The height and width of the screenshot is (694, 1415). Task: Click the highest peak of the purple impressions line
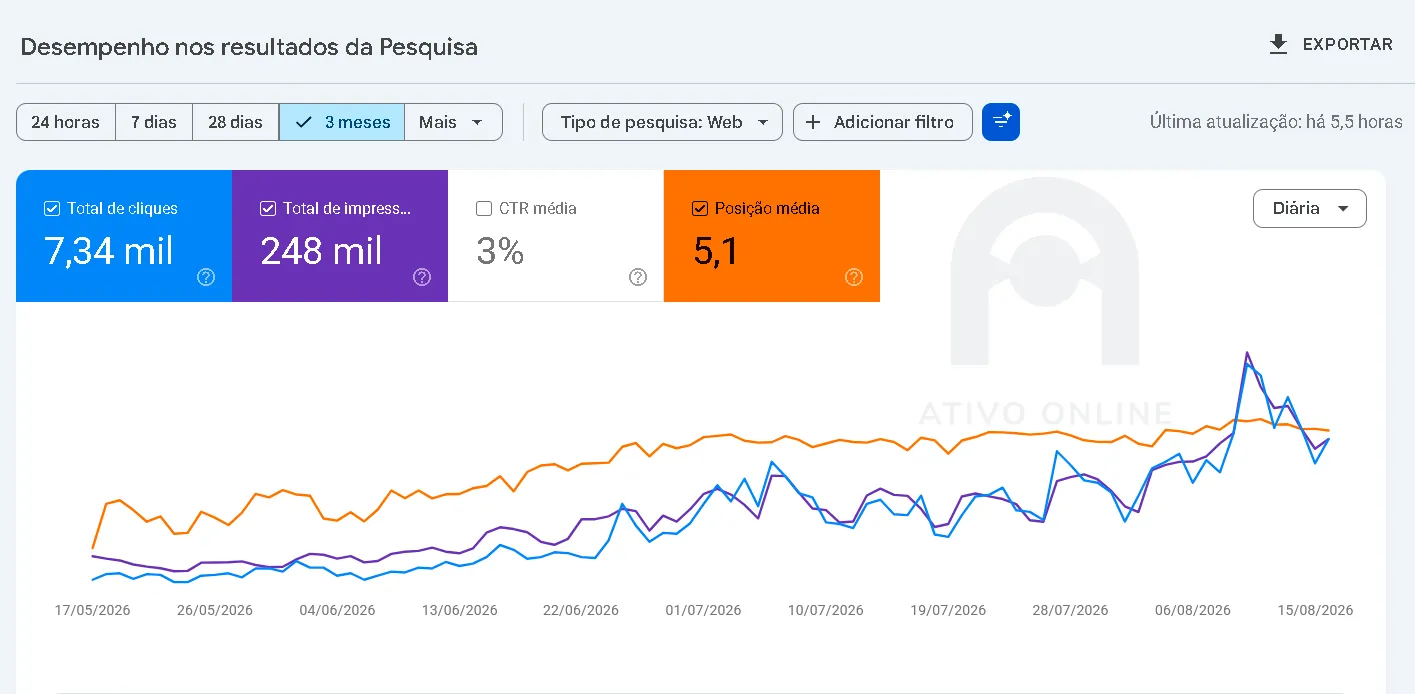click(x=1247, y=353)
